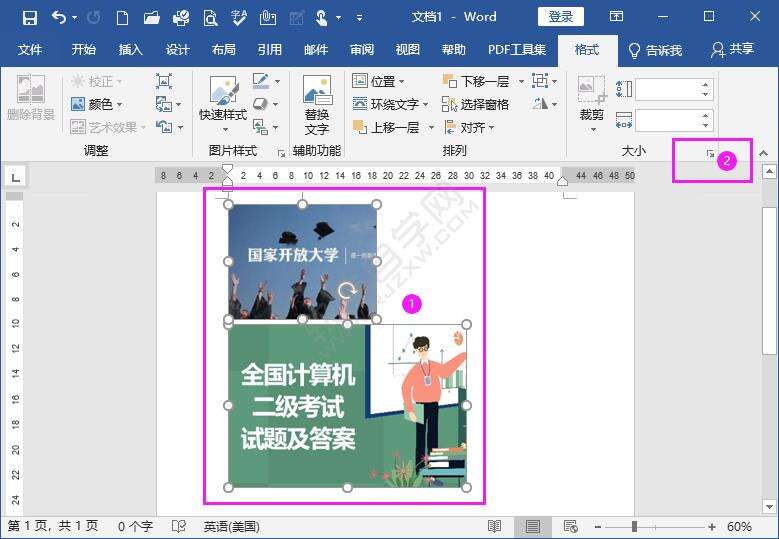Expand the 裁剪 crop options arrow

[x=593, y=130]
